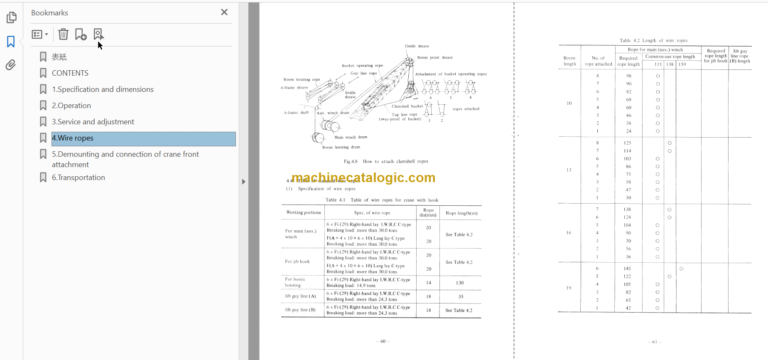
Task: Click the Table 4.1 caption text
Action: [382, 200]
